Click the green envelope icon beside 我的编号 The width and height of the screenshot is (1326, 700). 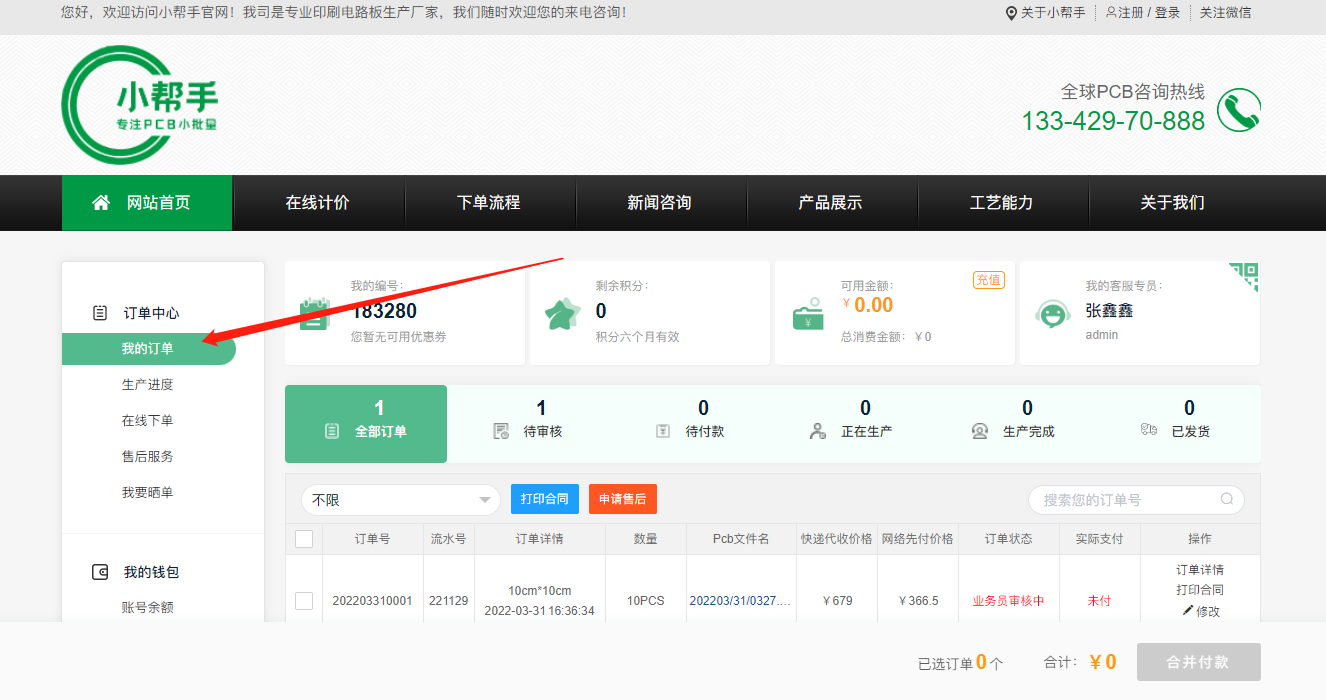point(313,313)
